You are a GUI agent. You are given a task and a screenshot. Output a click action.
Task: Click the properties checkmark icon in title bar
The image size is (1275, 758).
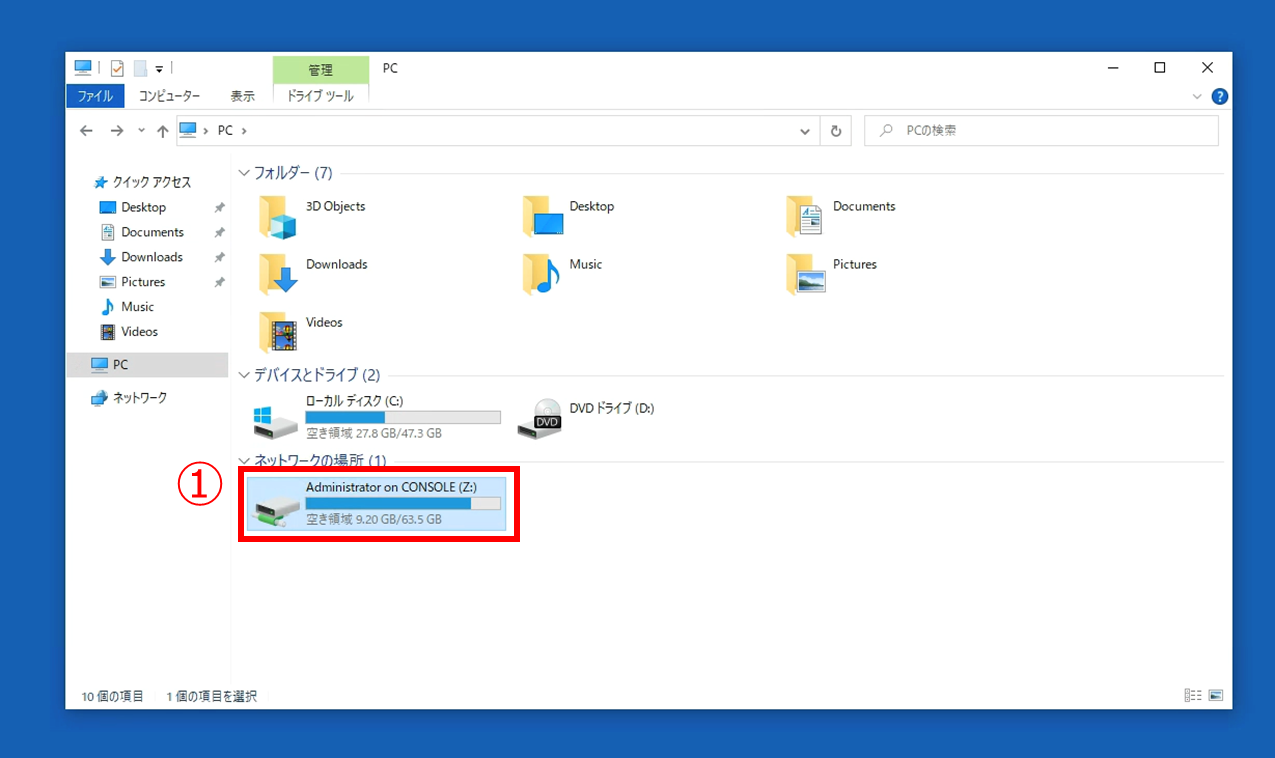[117, 68]
